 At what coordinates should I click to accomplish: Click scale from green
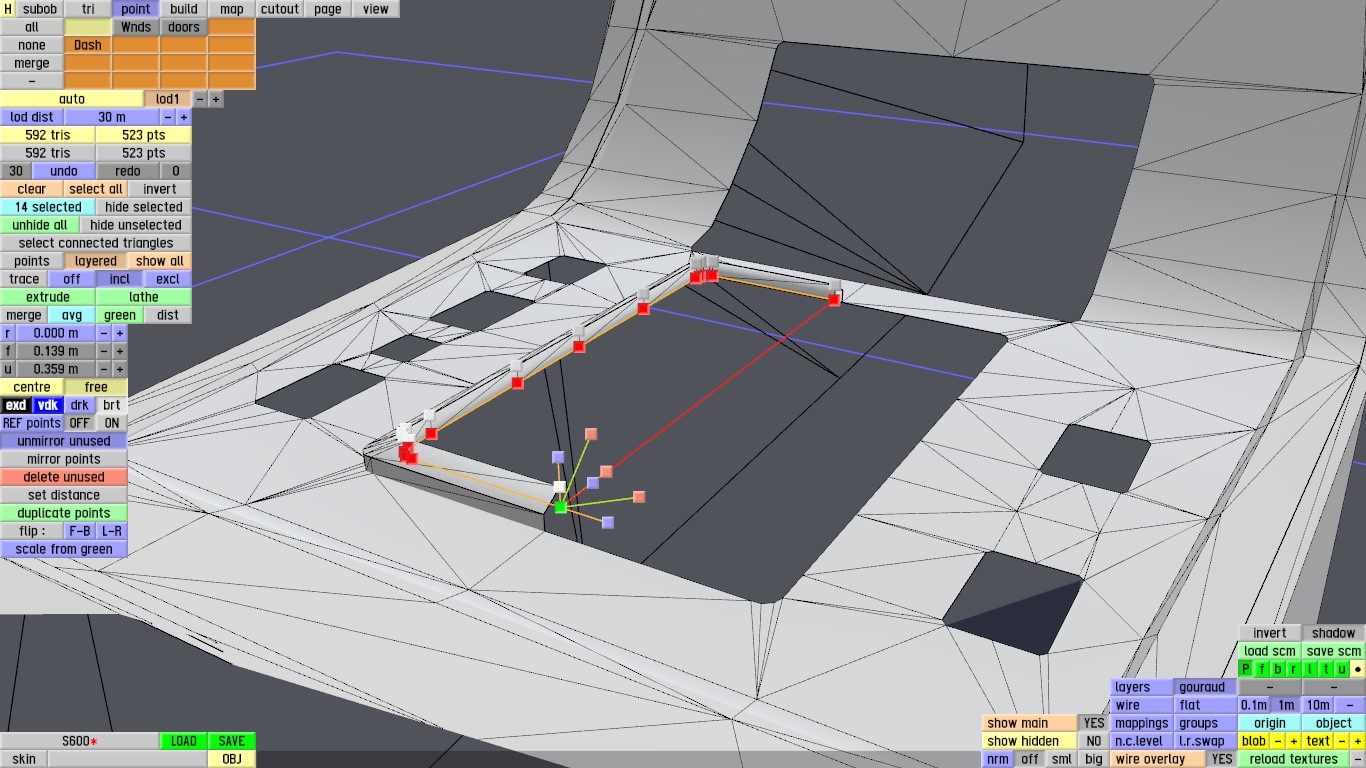[64, 549]
